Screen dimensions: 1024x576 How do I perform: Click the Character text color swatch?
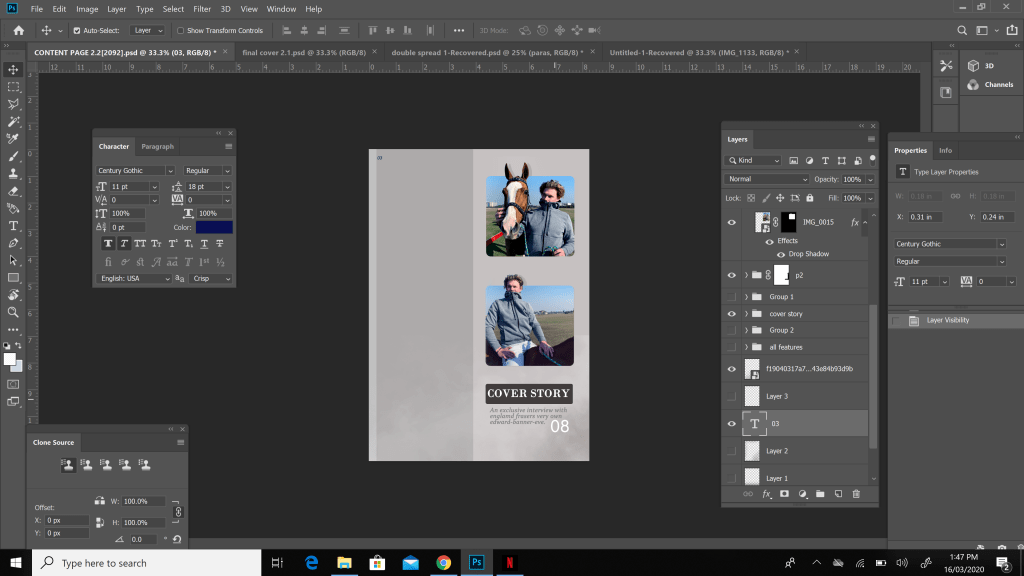(214, 227)
